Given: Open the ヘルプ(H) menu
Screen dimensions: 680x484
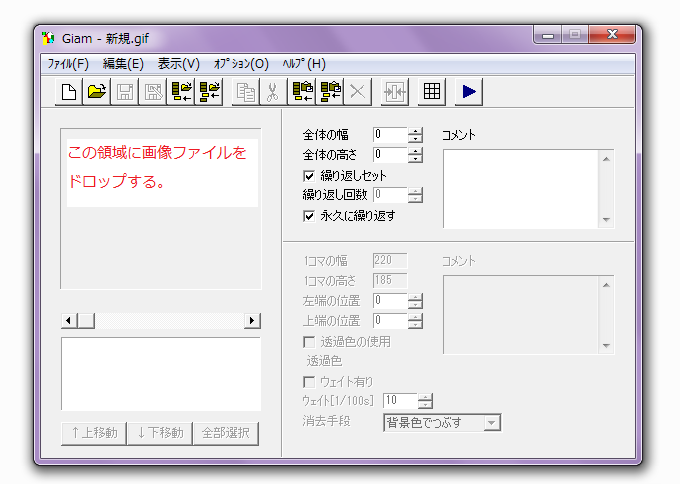Looking at the screenshot, I should tap(304, 64).
